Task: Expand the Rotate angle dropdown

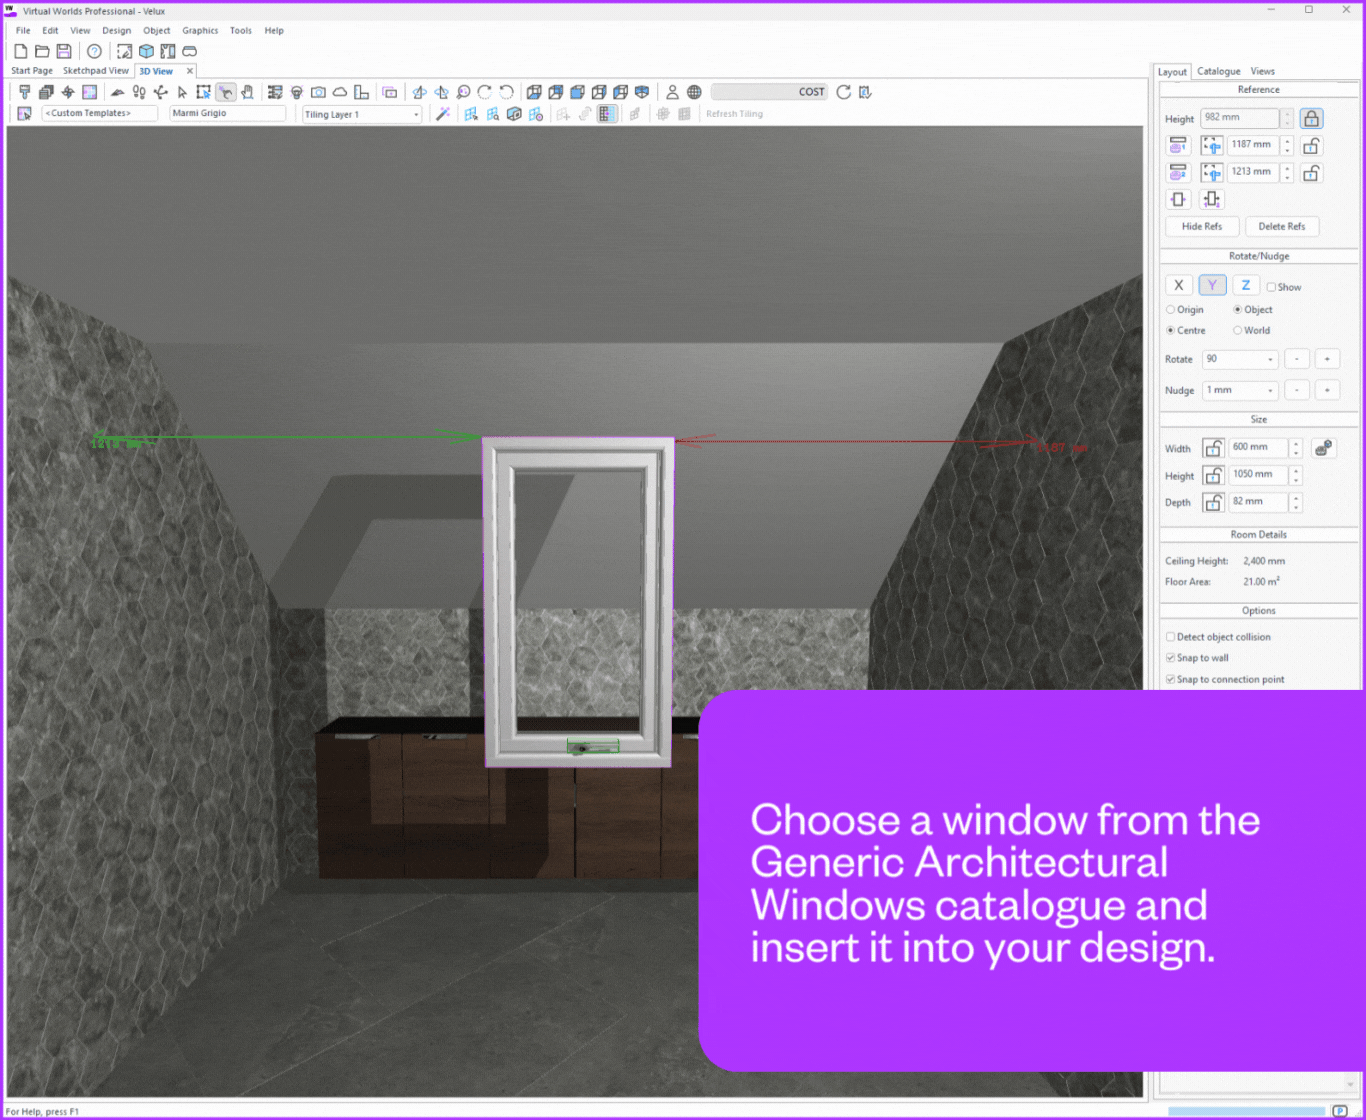Action: coord(1271,359)
